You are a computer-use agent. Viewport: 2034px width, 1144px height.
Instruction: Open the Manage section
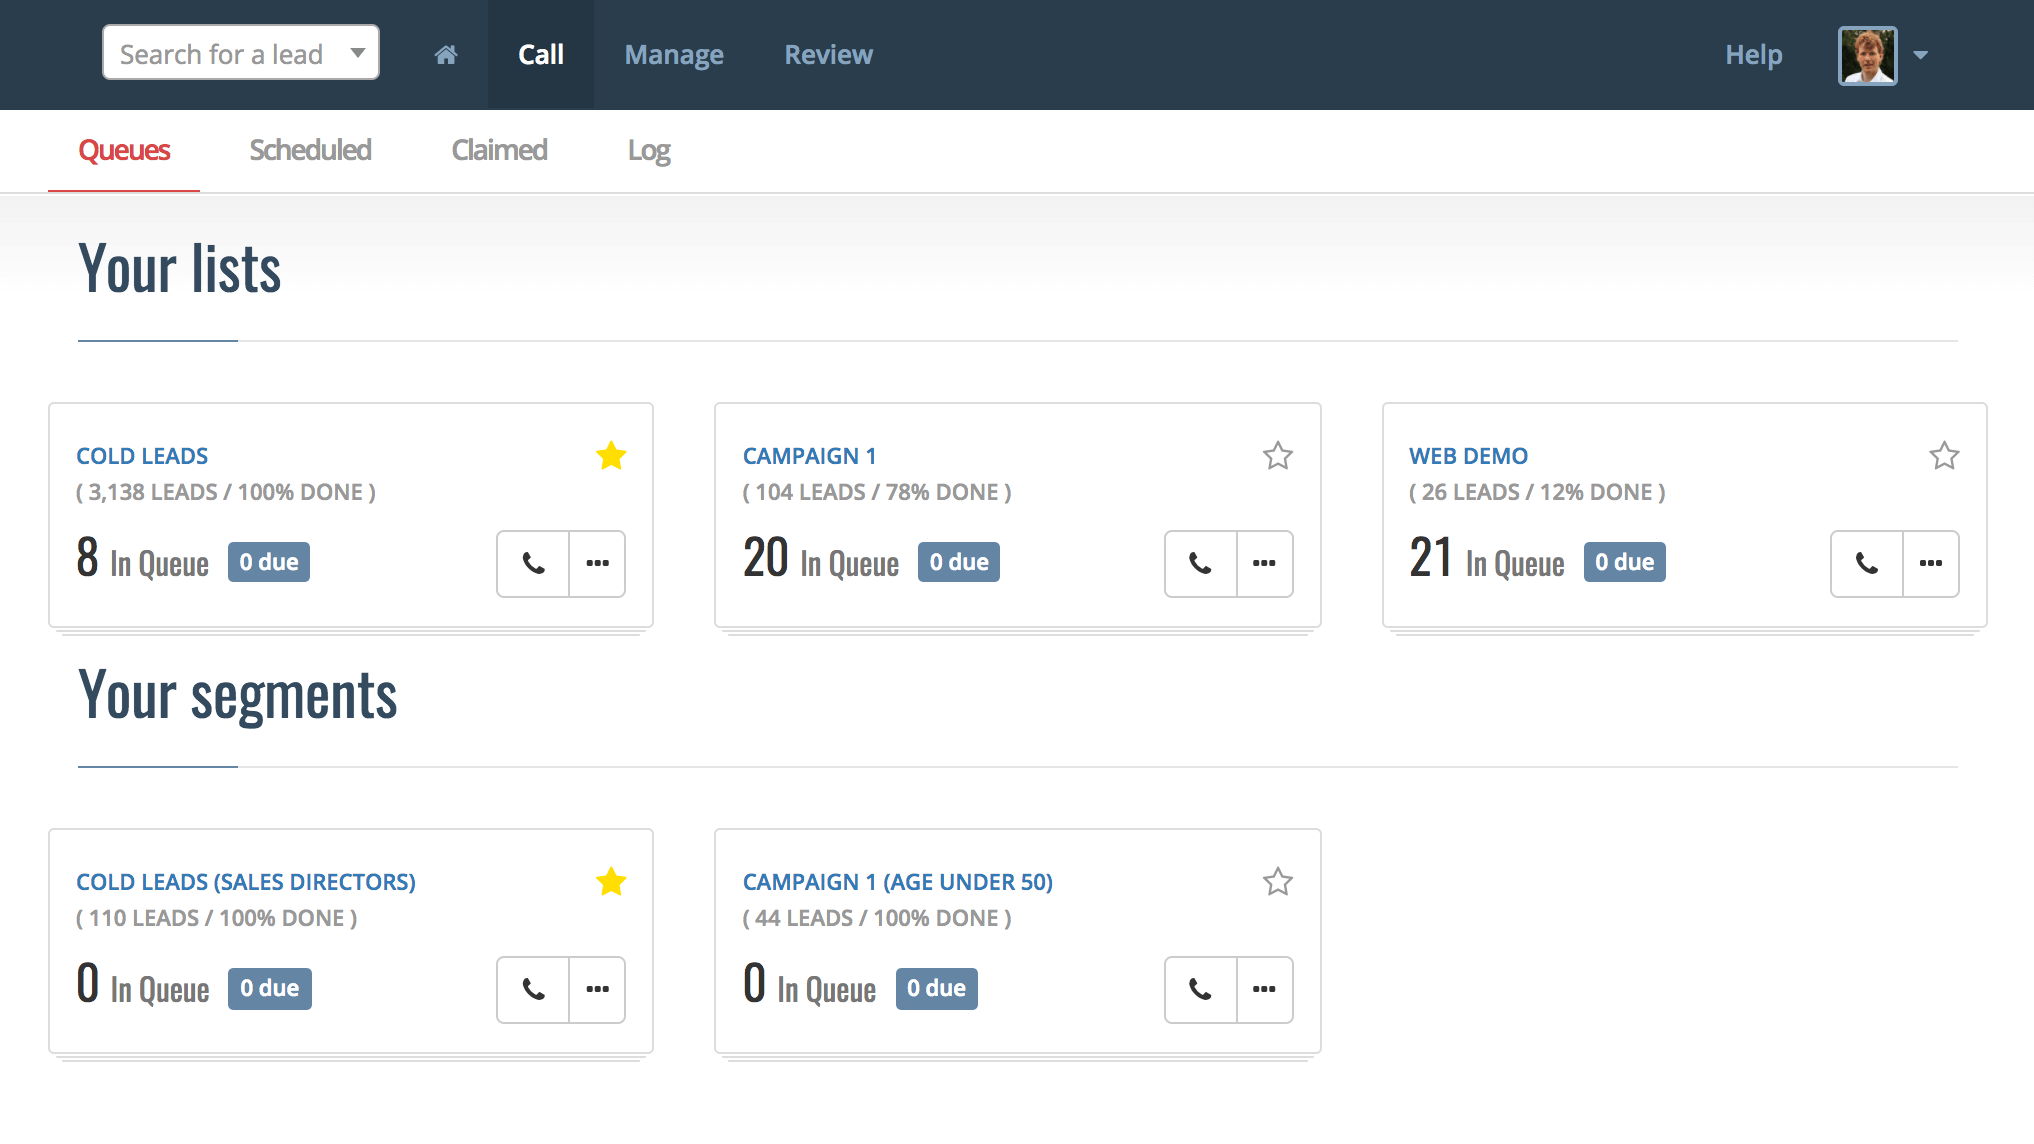(x=673, y=53)
